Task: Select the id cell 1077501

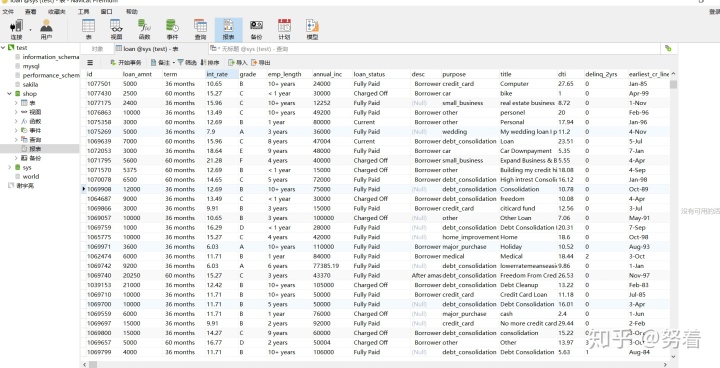Action: coord(103,84)
